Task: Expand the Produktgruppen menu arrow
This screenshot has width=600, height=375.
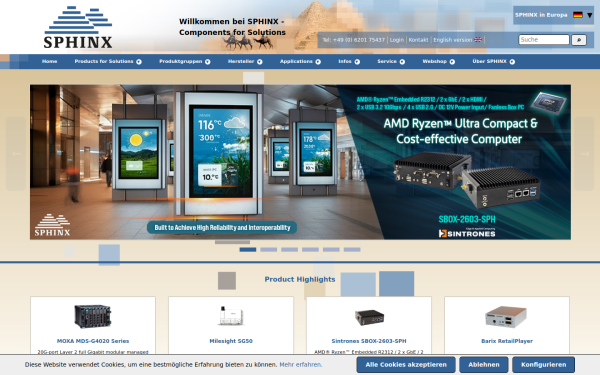Action: coord(207,62)
